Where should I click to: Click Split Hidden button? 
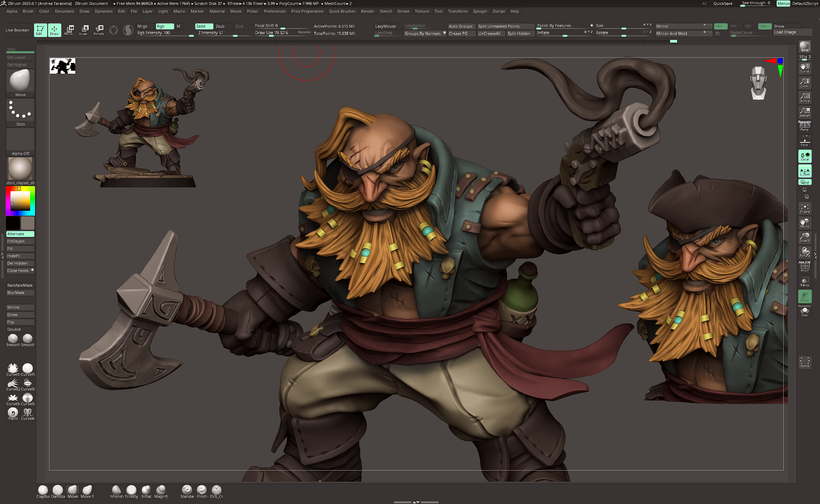[519, 33]
